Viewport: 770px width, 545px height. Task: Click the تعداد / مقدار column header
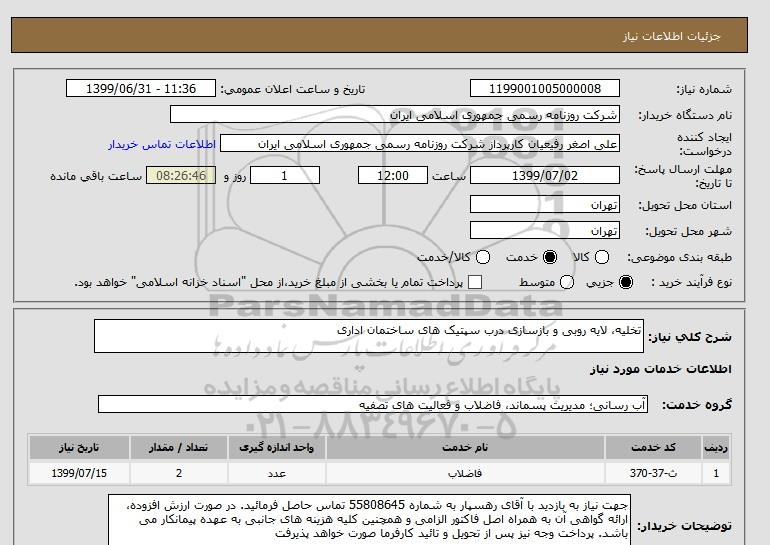(x=179, y=447)
